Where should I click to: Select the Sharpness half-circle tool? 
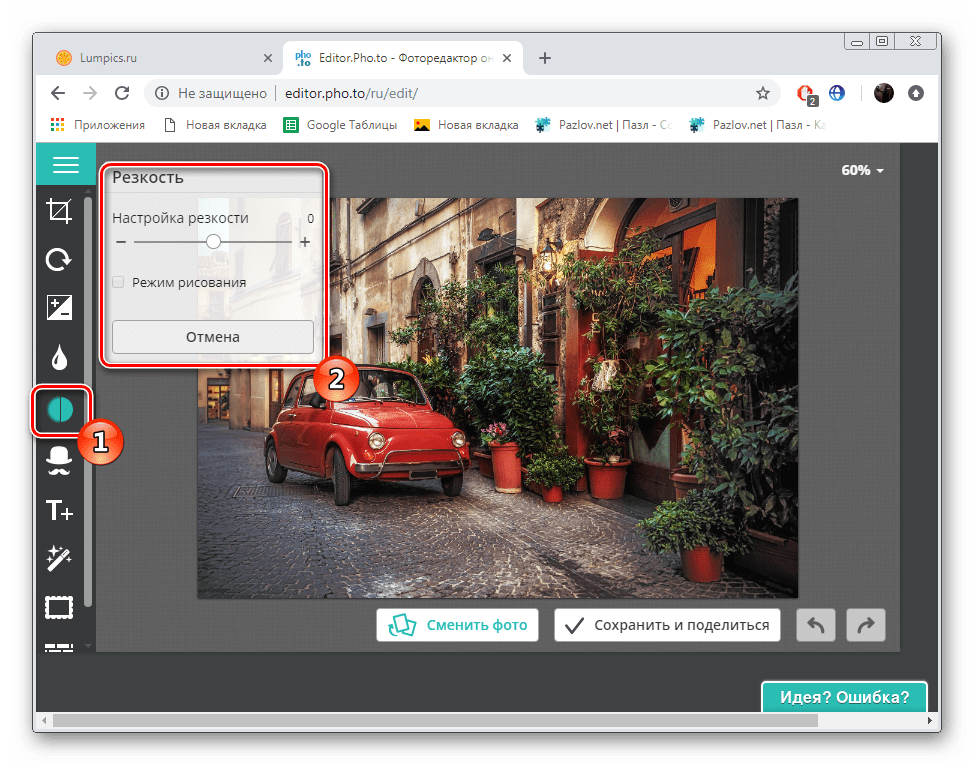coord(60,410)
